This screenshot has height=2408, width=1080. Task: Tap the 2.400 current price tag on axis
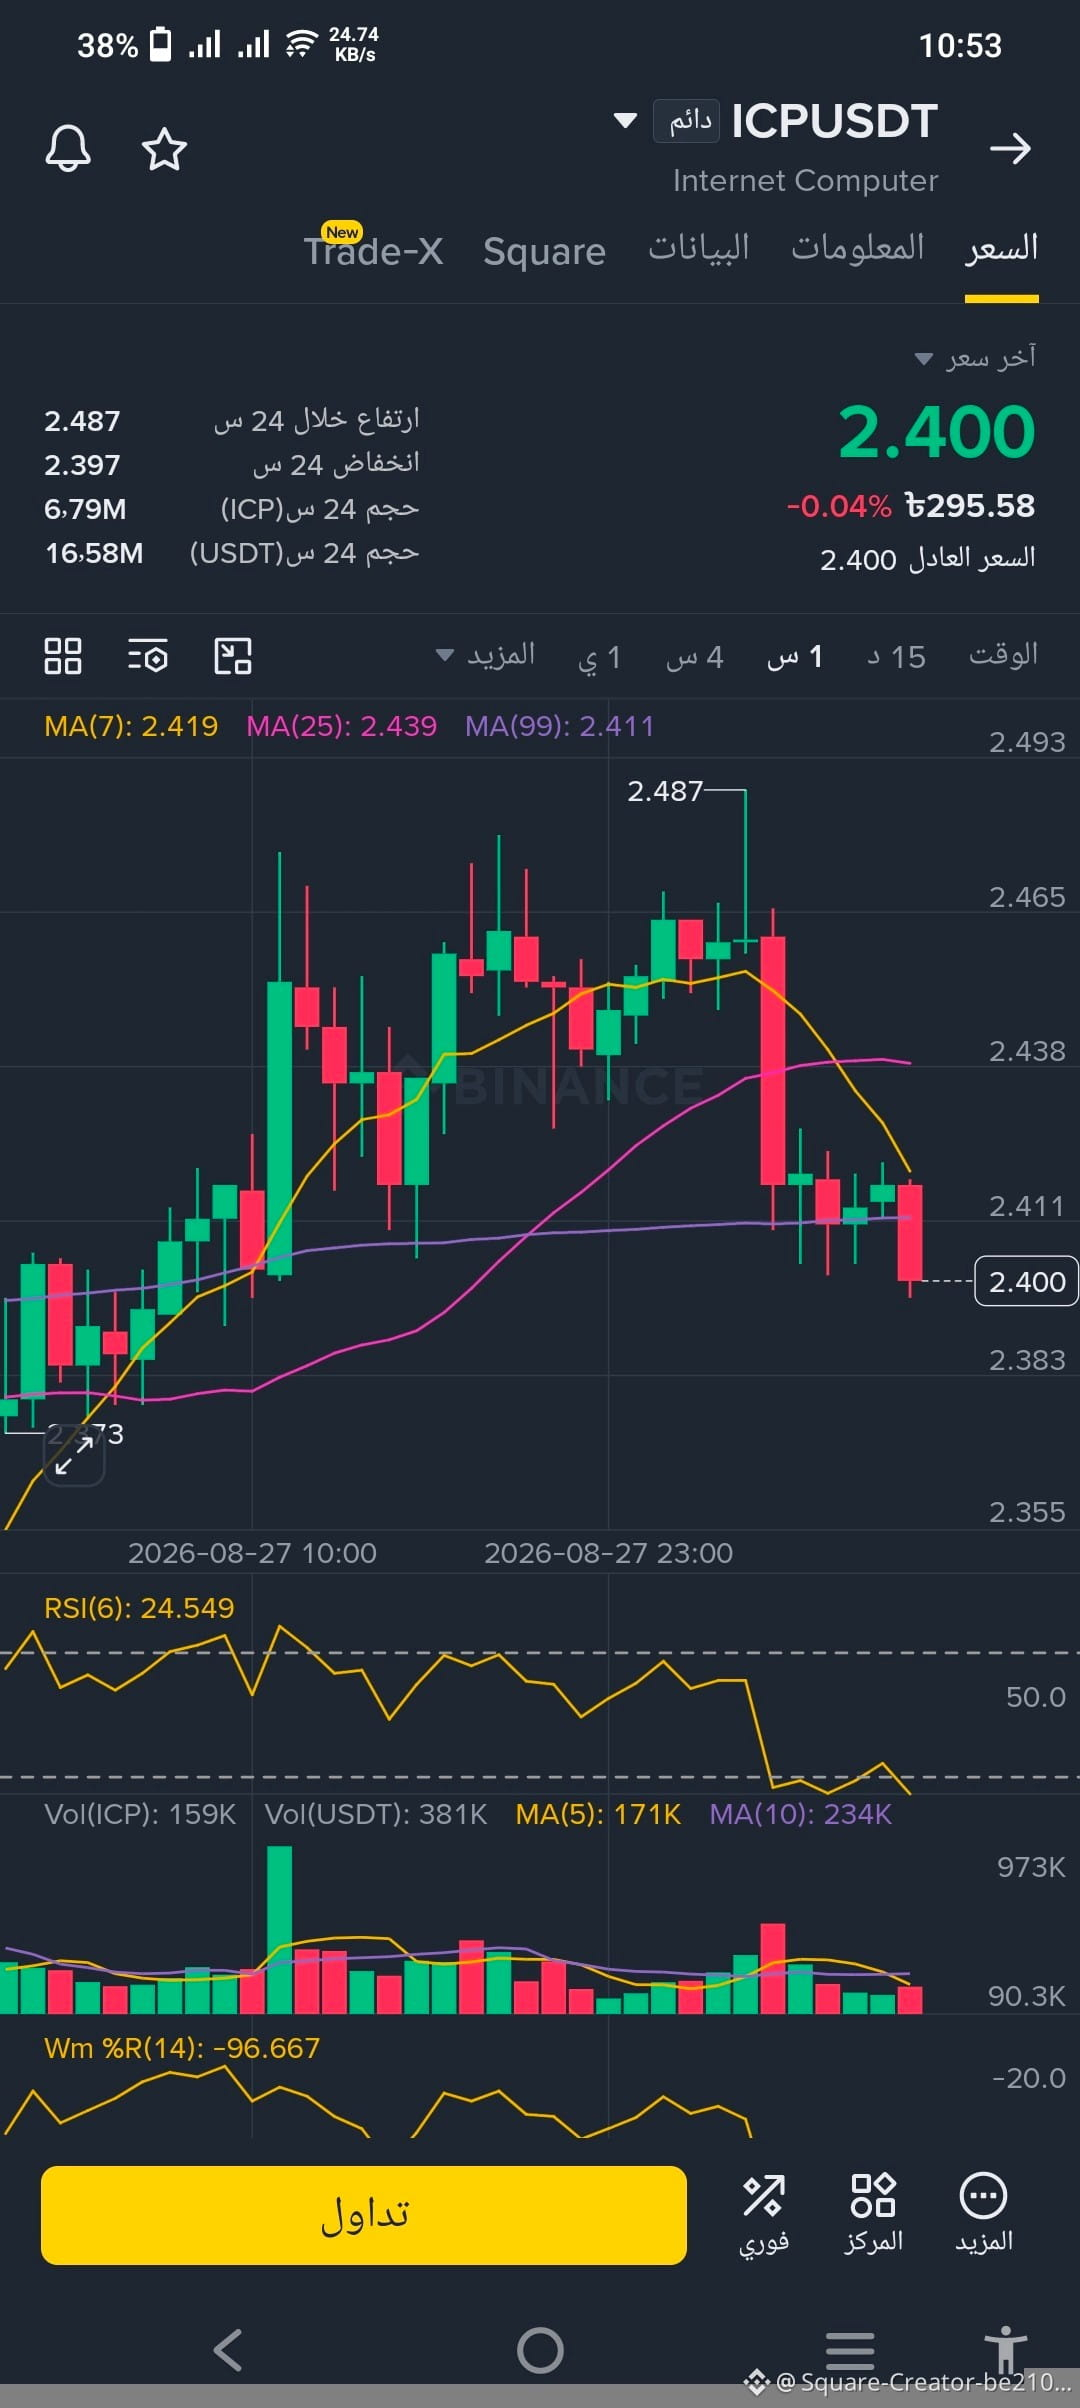[x=1026, y=1281]
